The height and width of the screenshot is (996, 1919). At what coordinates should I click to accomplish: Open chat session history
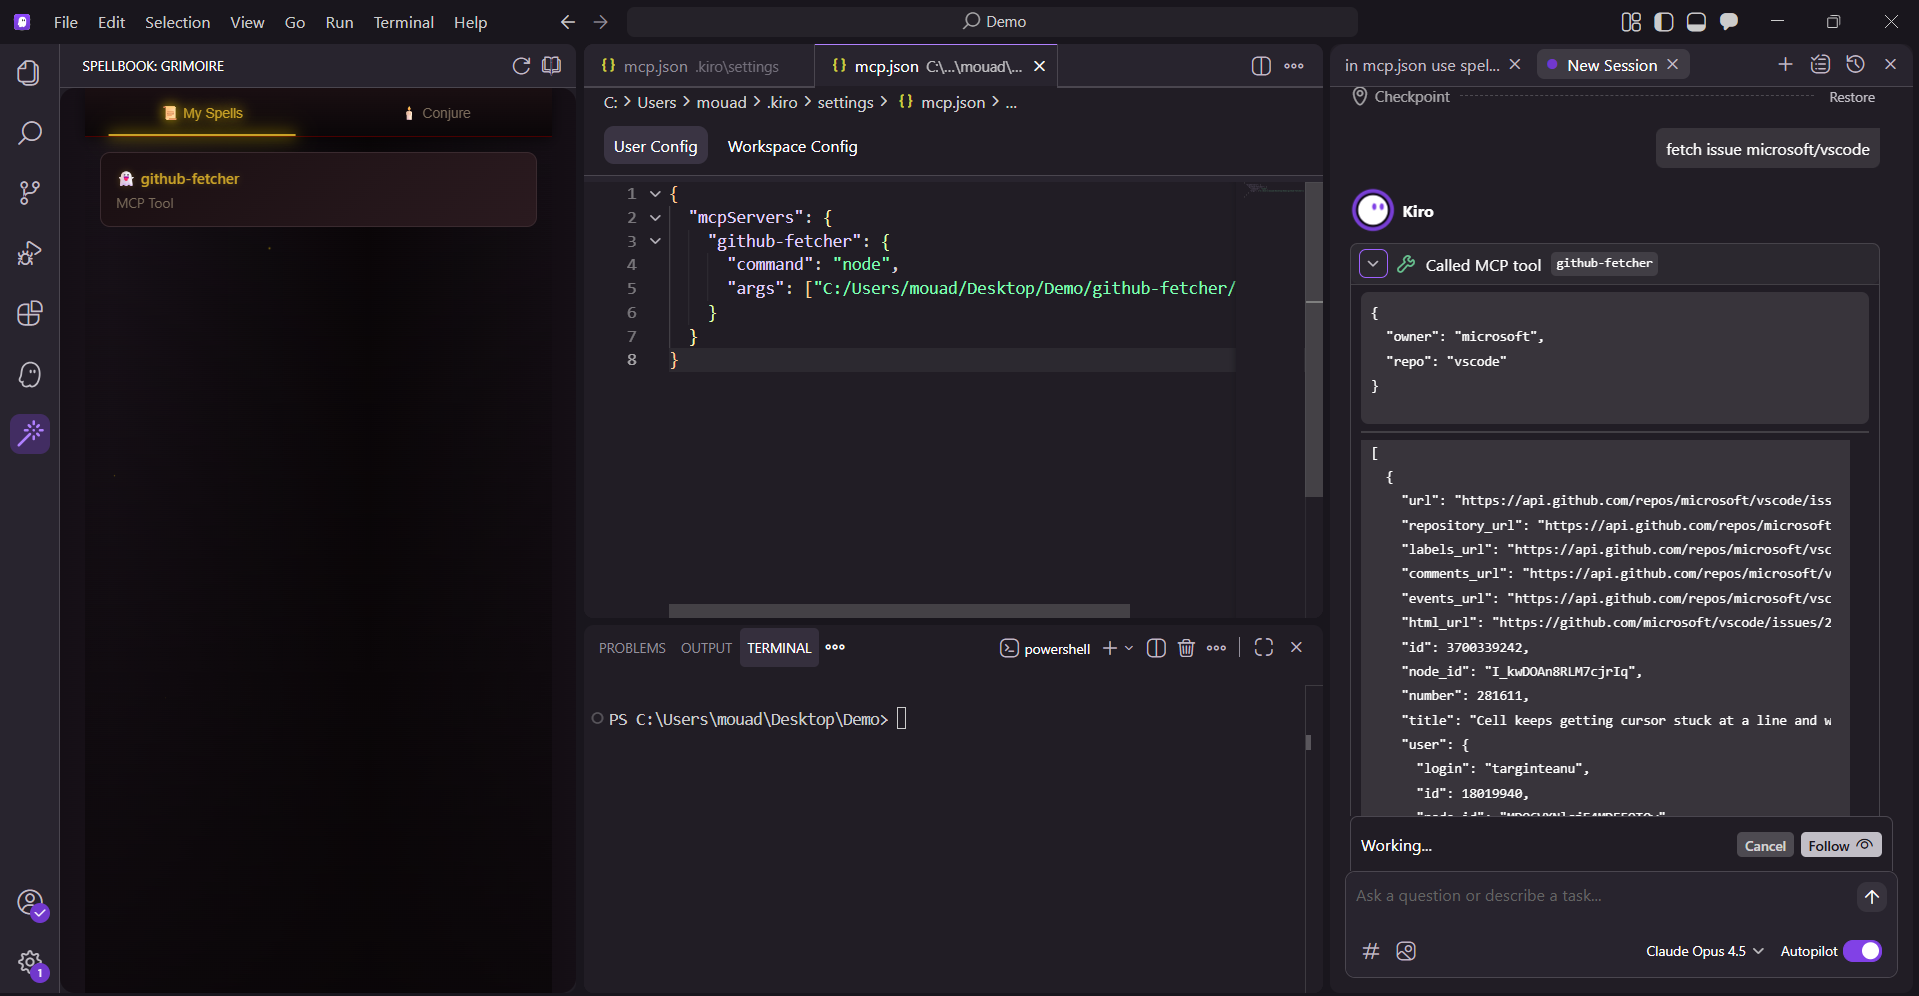[1855, 64]
